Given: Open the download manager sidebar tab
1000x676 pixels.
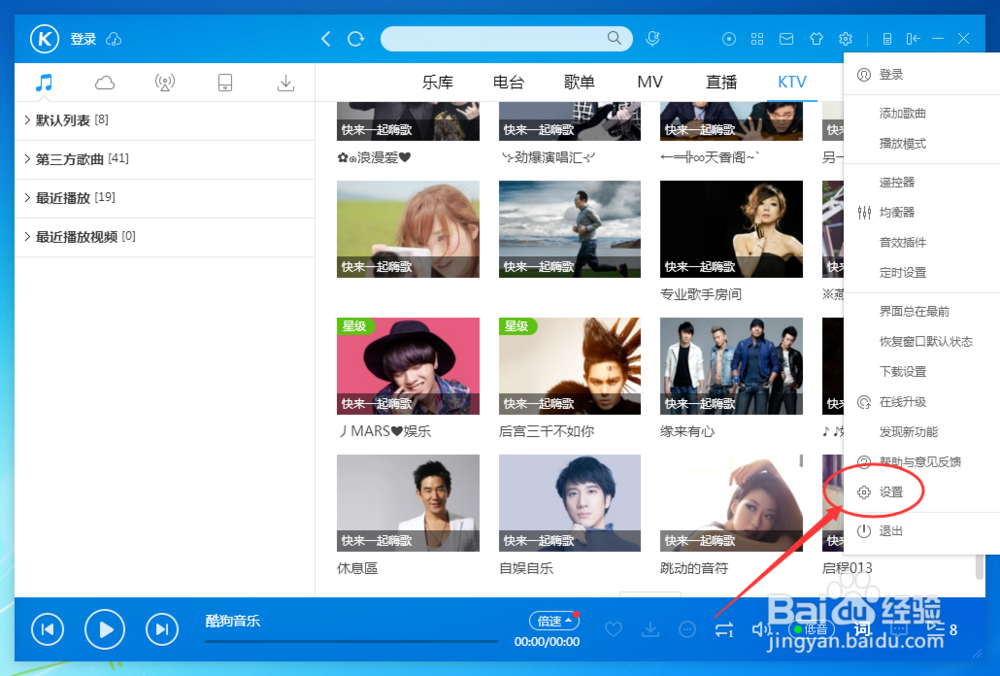Looking at the screenshot, I should click(x=286, y=82).
